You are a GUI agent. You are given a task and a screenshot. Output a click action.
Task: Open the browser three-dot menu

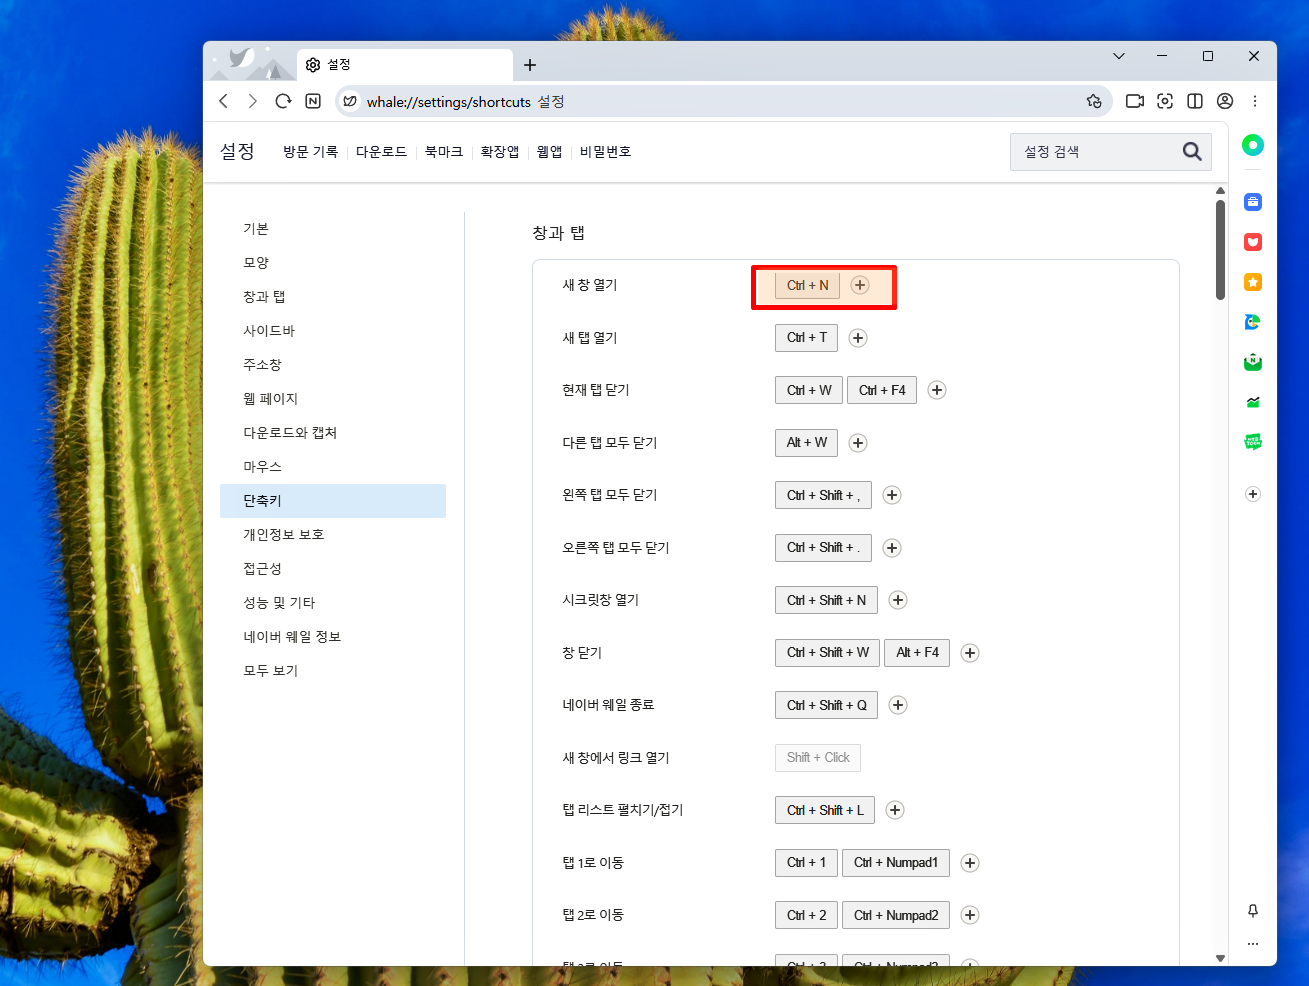point(1255,101)
